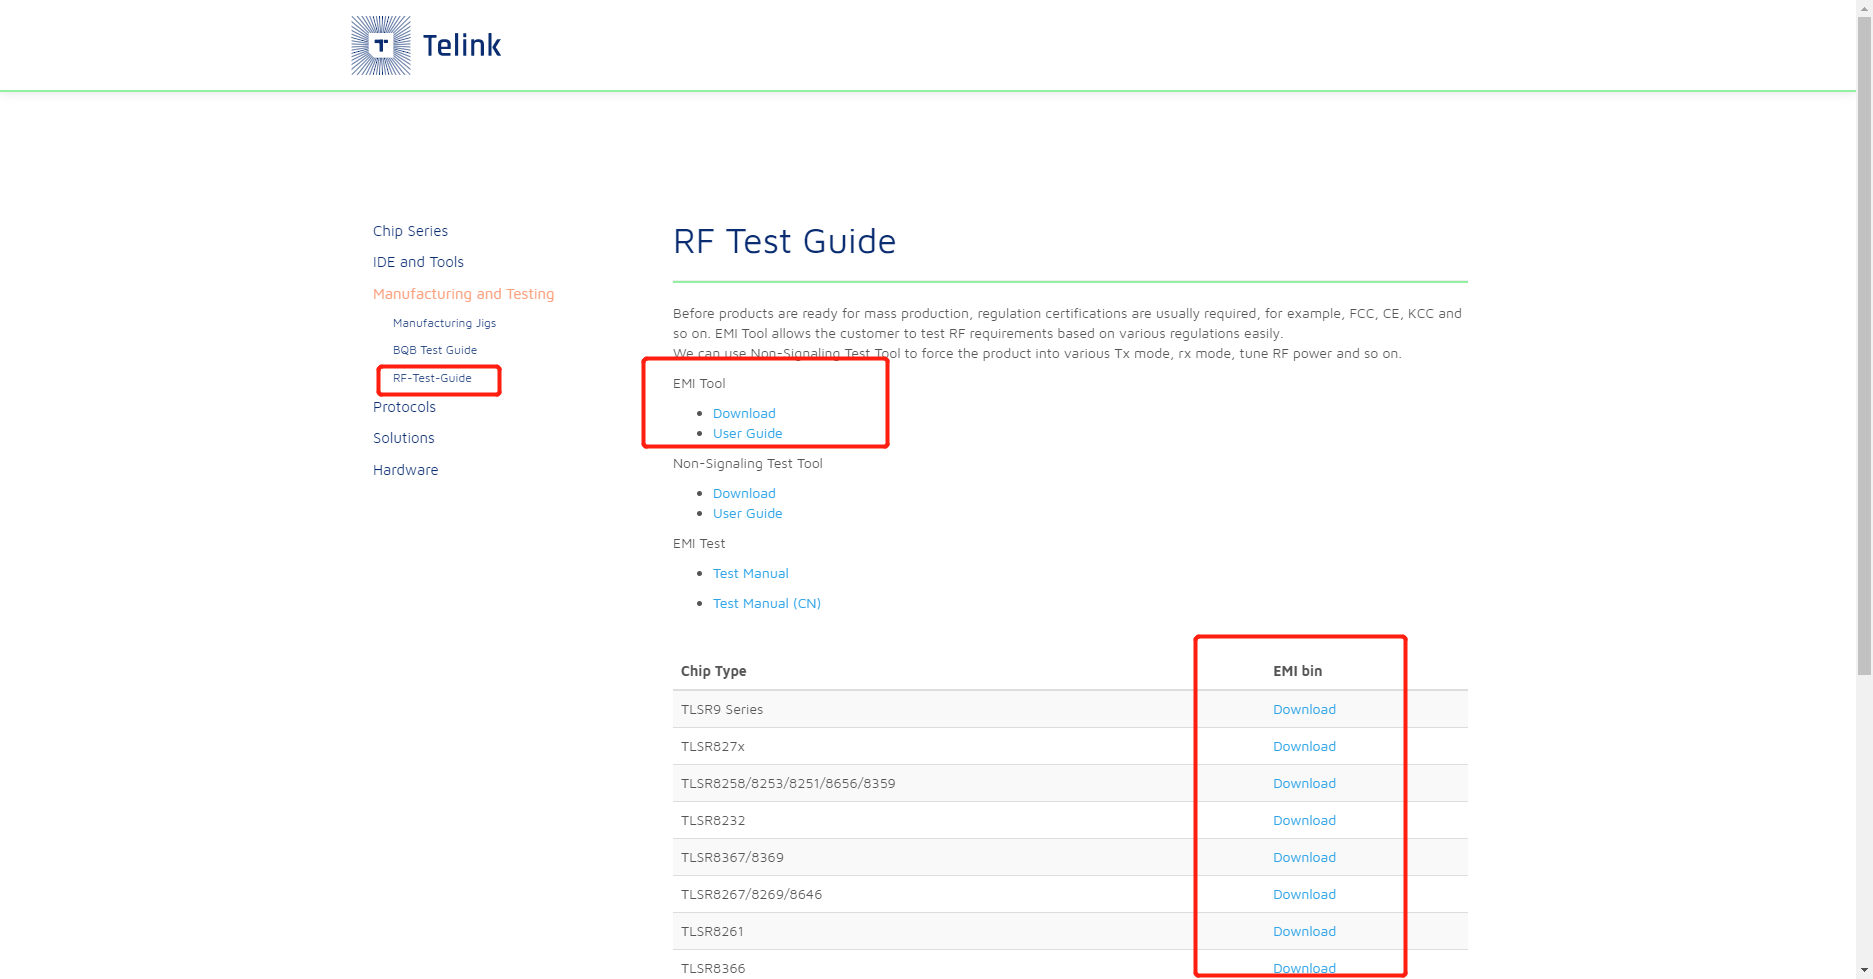Viewport: 1873px width, 979px height.
Task: Open the Chinese Test Manual (CN)
Action: (766, 603)
